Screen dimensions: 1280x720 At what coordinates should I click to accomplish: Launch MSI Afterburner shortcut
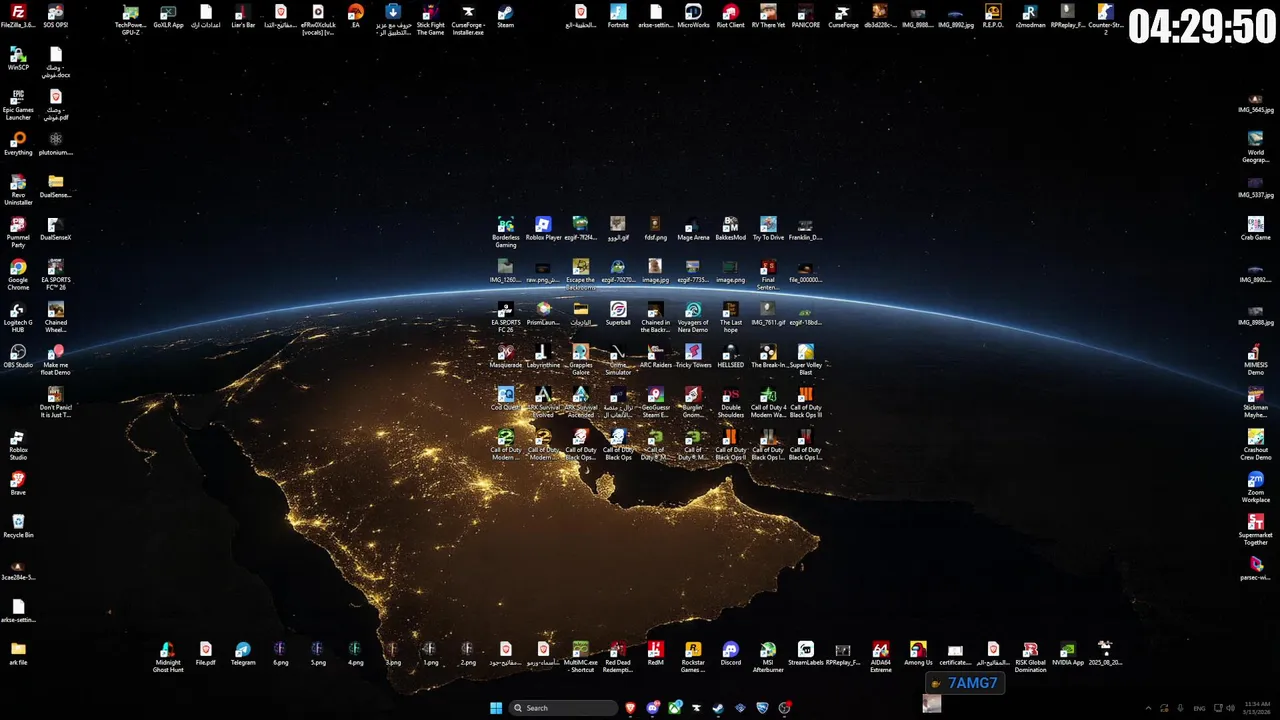768,657
